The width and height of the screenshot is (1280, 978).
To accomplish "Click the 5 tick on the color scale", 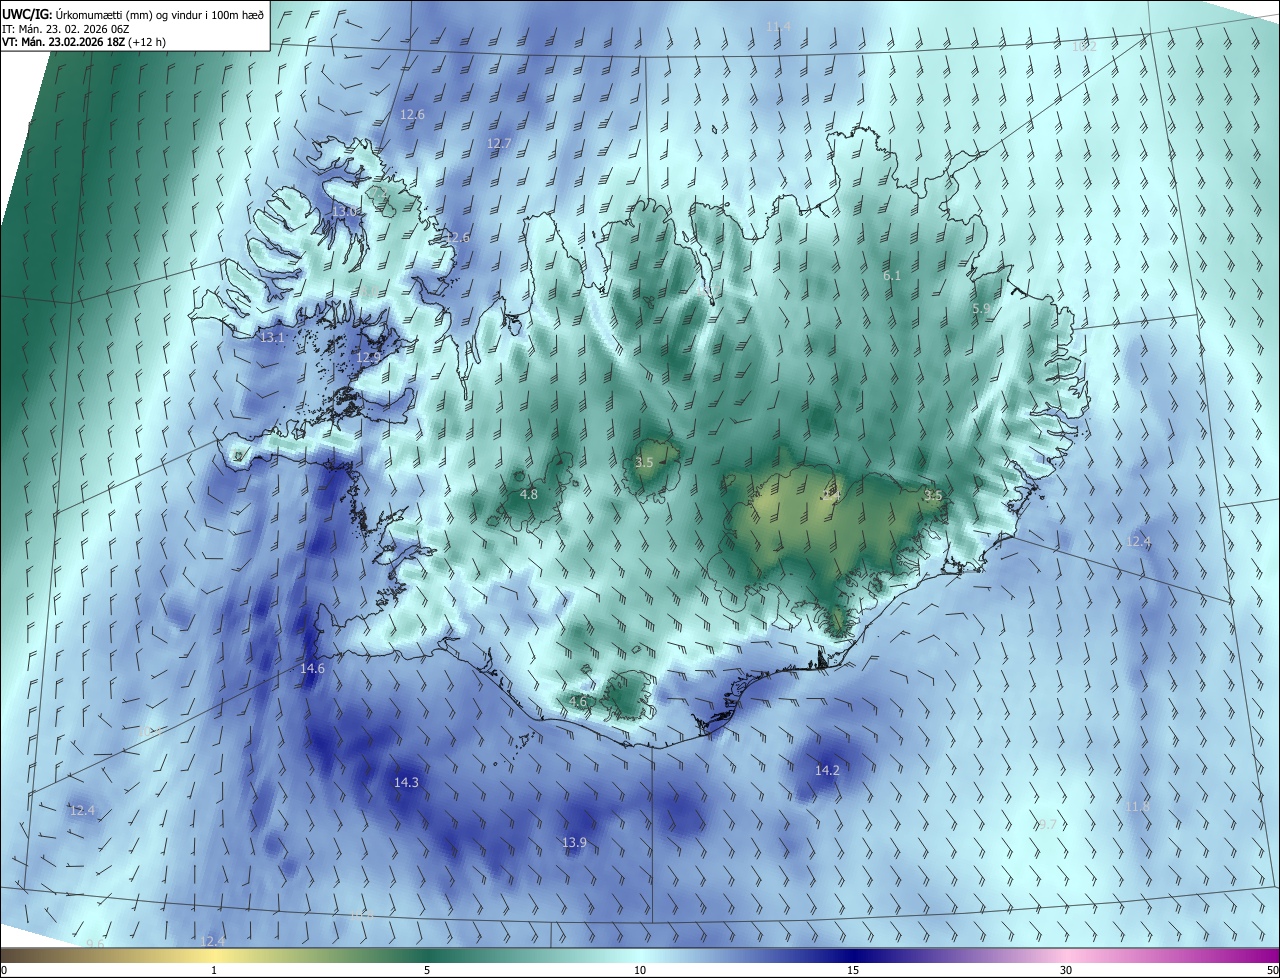I will point(427,970).
